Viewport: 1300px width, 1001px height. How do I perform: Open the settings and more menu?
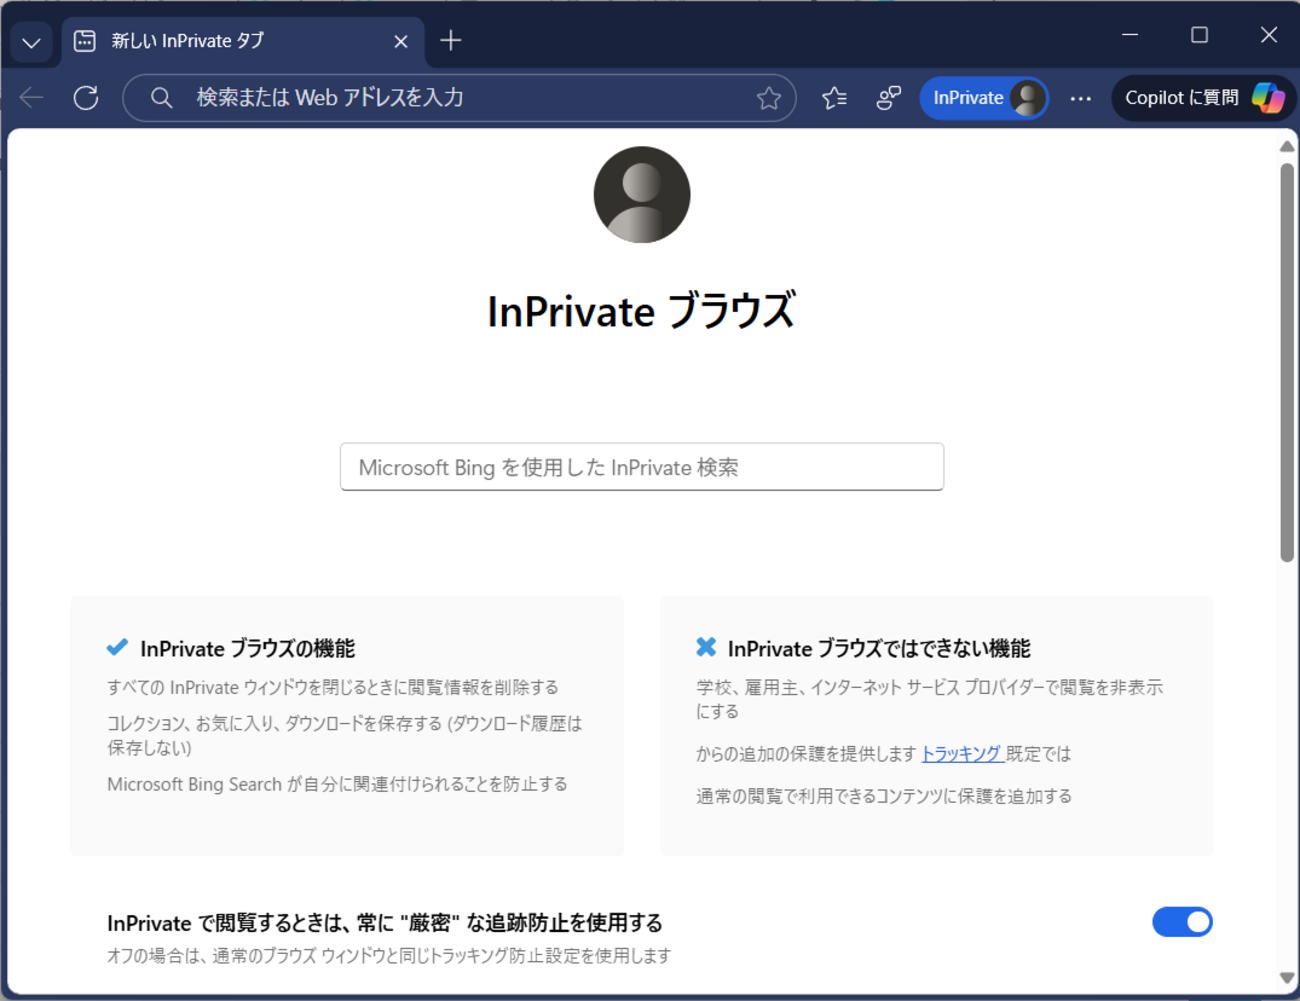[1081, 98]
